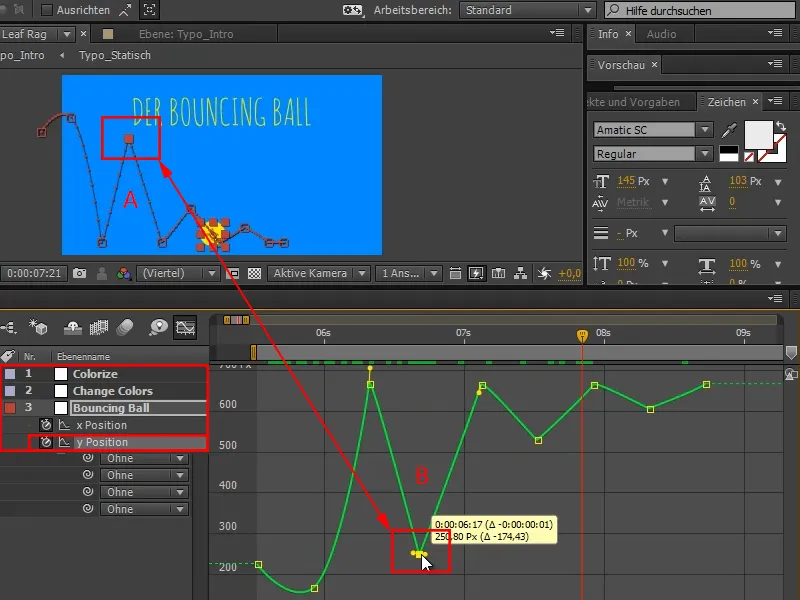Switch to the Audio panel tab
The height and width of the screenshot is (600, 800).
click(661, 34)
